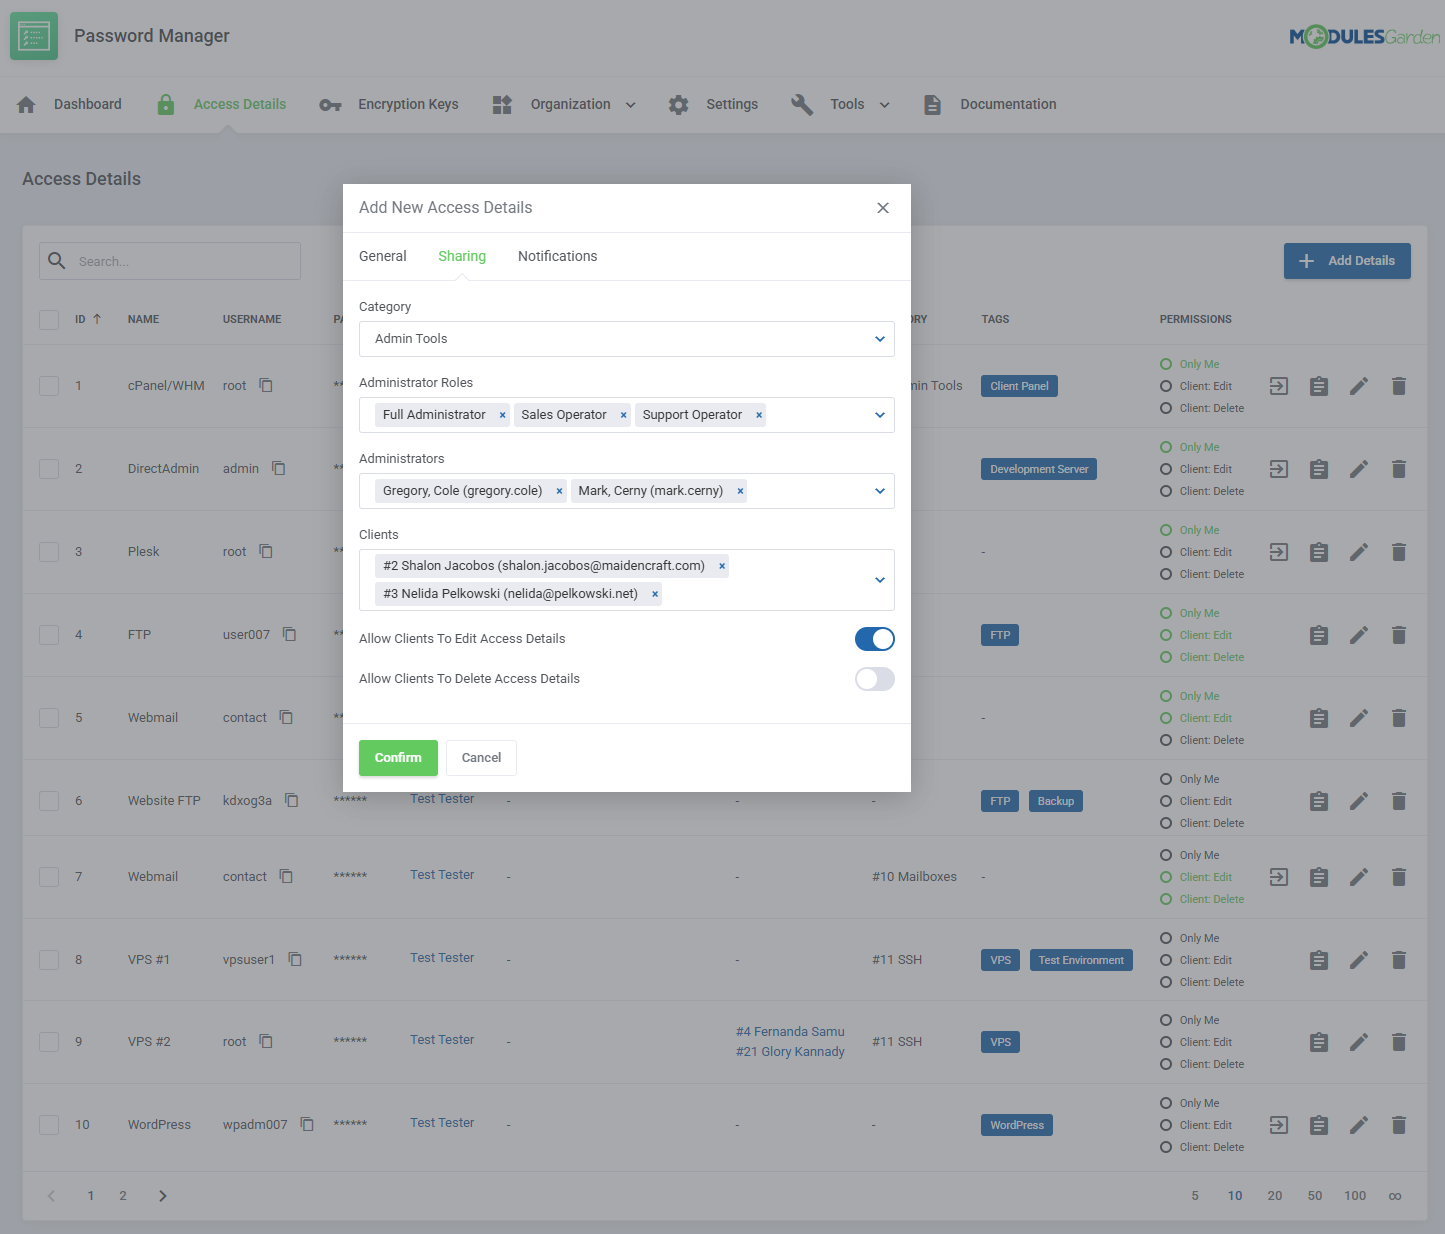The height and width of the screenshot is (1234, 1445).
Task: Copy username icon in Website FTP row
Action: 292,800
